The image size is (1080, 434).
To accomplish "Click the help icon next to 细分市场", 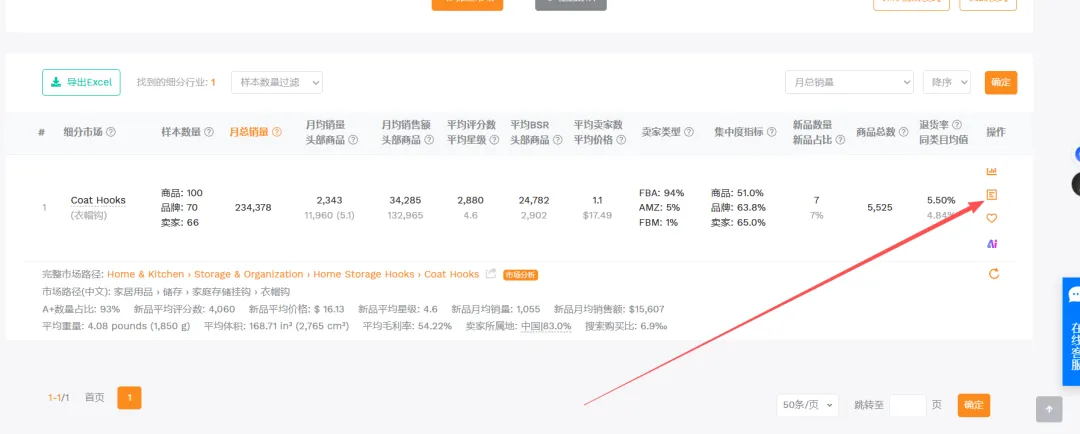I will click(x=111, y=132).
